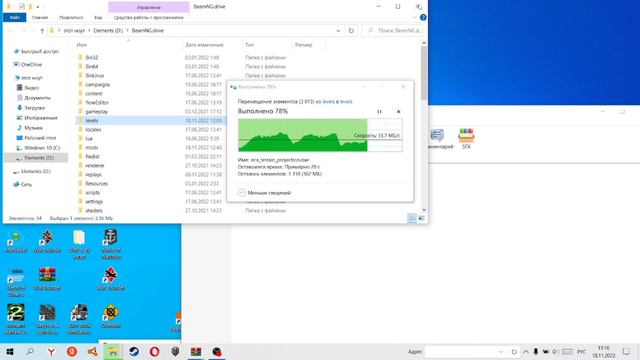This screenshot has height=360, width=640.
Task: Open the notification center icon
Action: pyautogui.click(x=627, y=351)
